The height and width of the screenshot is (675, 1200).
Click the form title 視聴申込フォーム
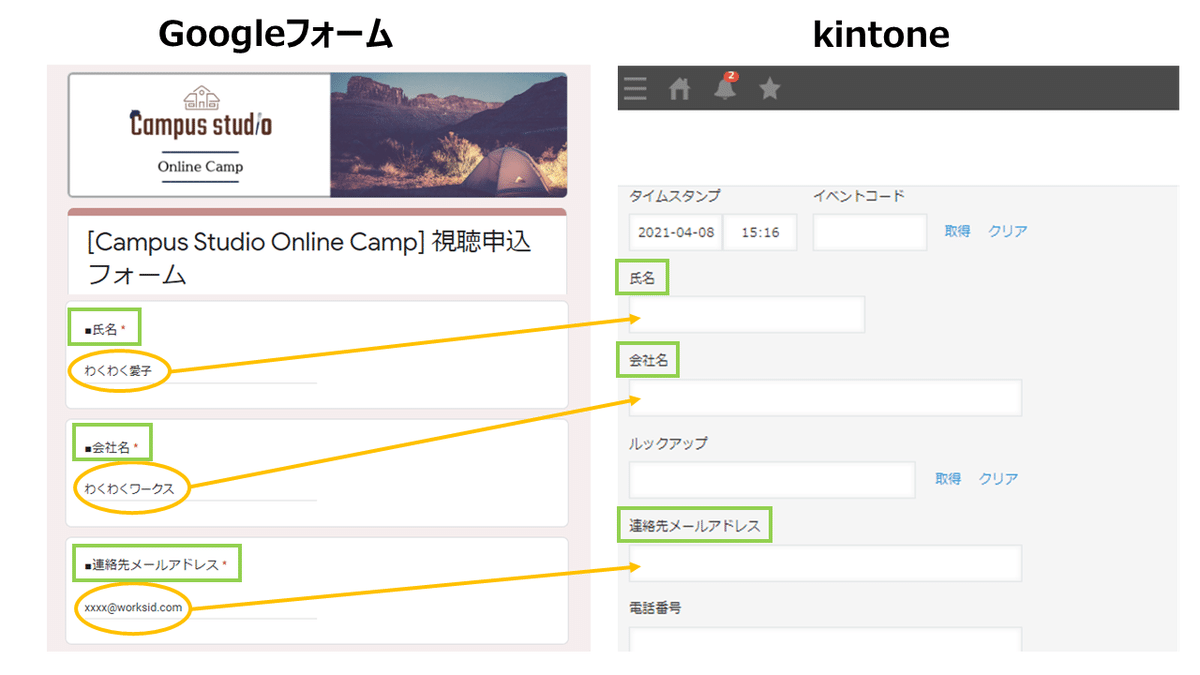(x=309, y=258)
